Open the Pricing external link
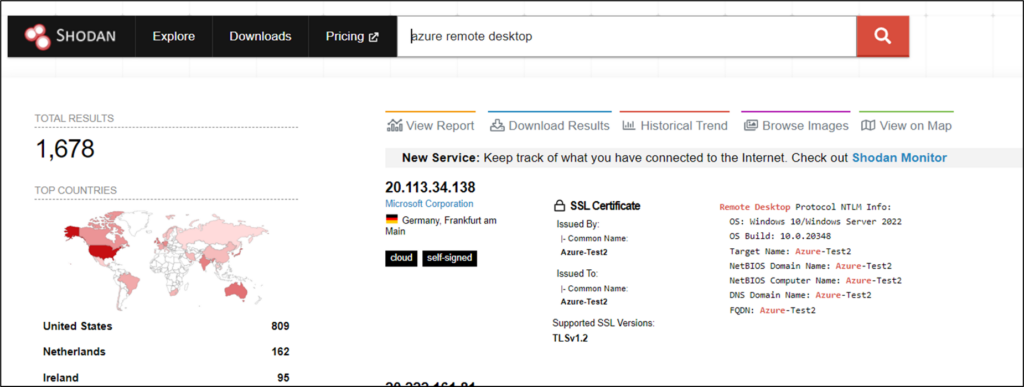 (352, 37)
